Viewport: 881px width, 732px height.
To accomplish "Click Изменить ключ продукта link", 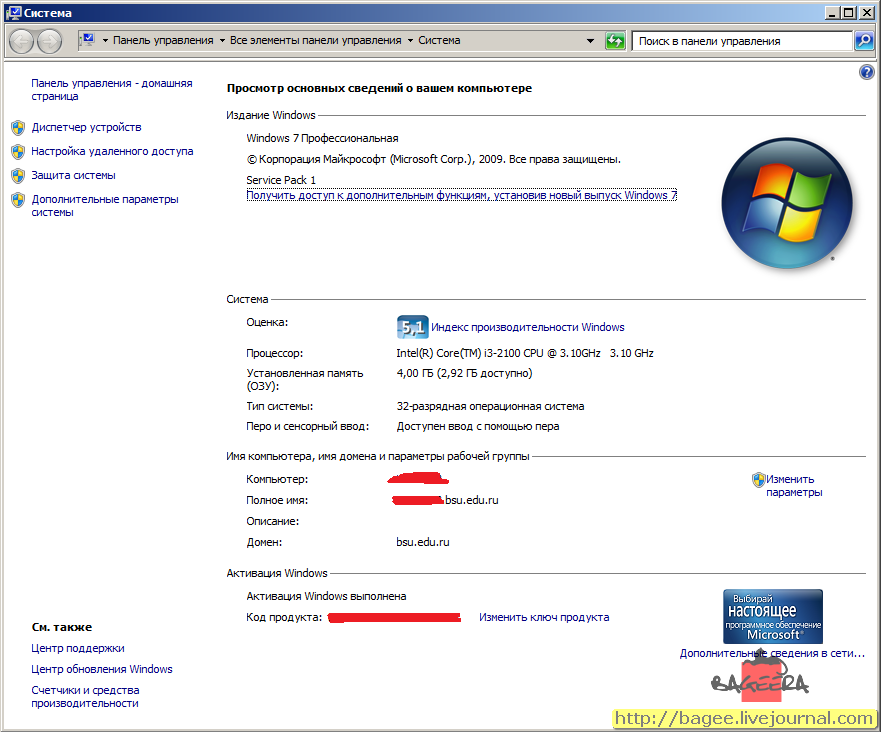I will click(x=544, y=617).
